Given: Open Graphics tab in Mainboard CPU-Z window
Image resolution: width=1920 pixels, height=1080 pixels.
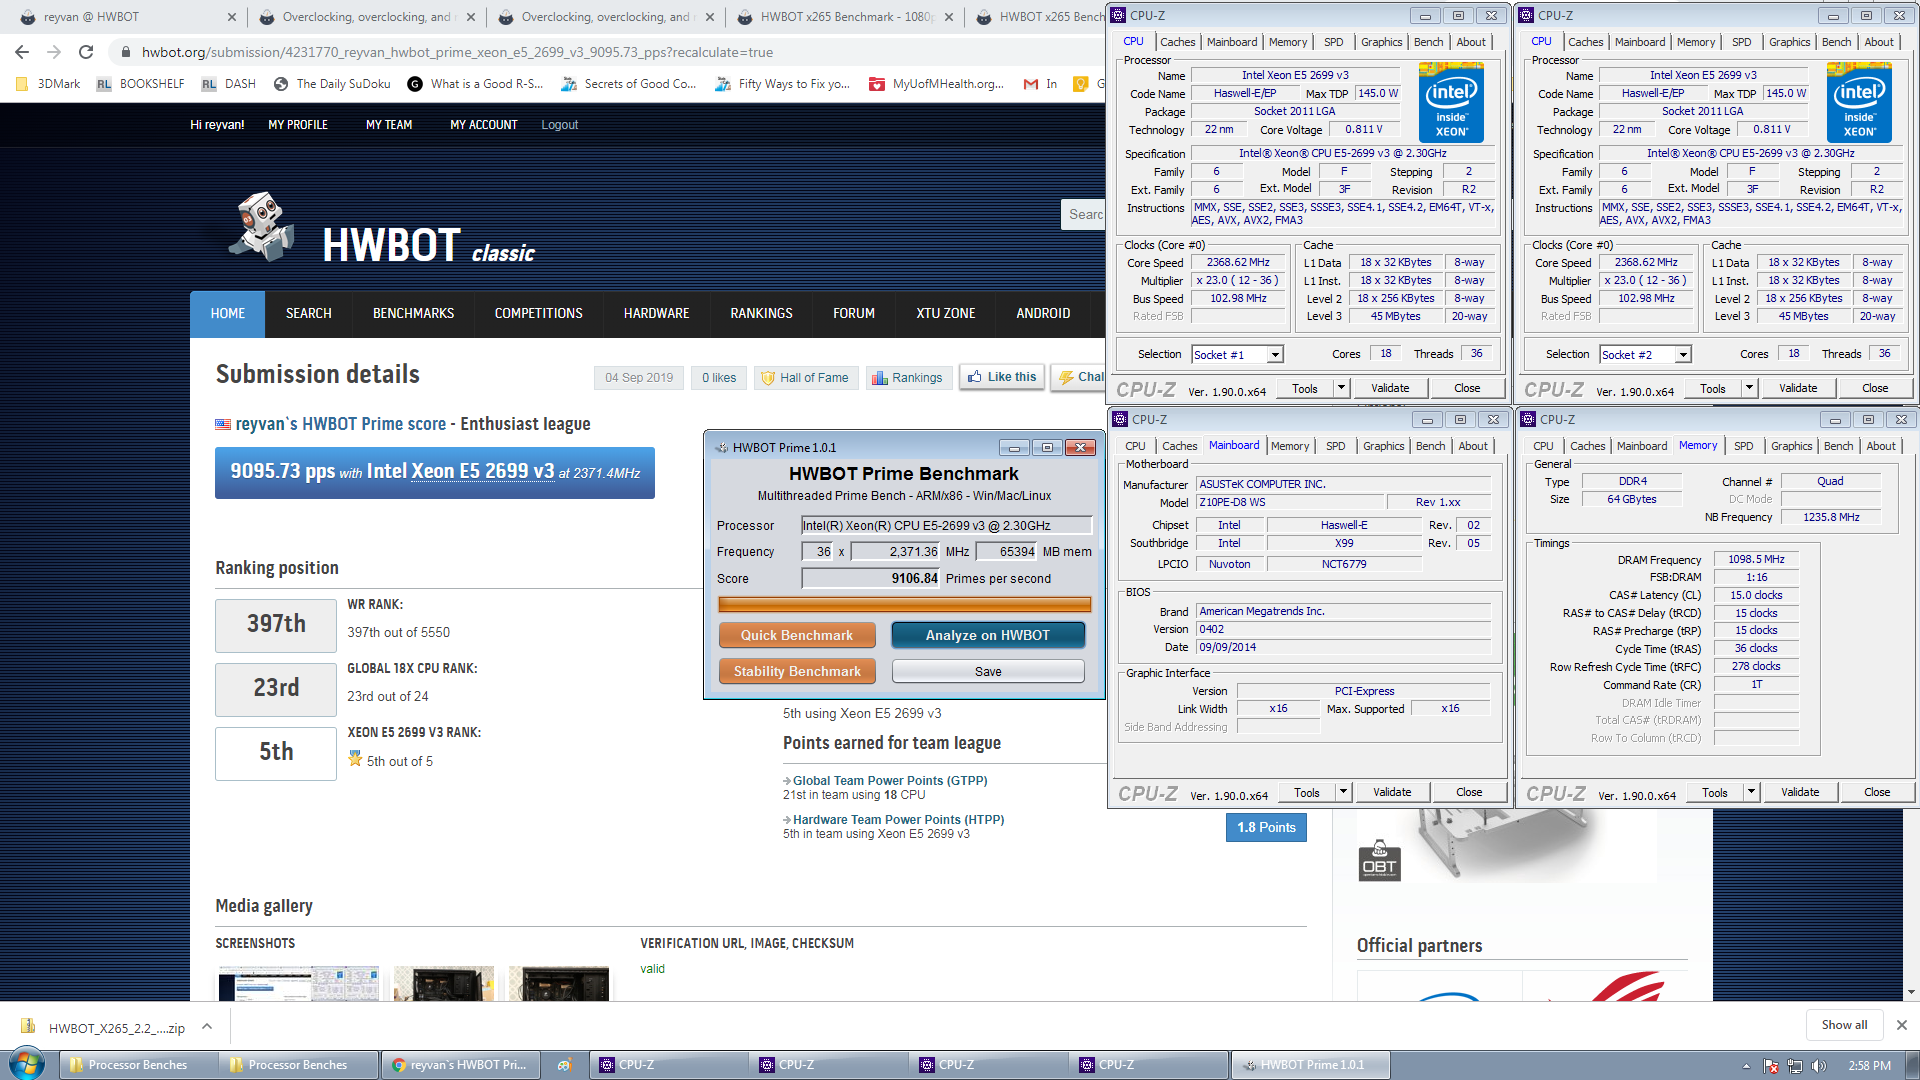Looking at the screenshot, I should pyautogui.click(x=1383, y=446).
